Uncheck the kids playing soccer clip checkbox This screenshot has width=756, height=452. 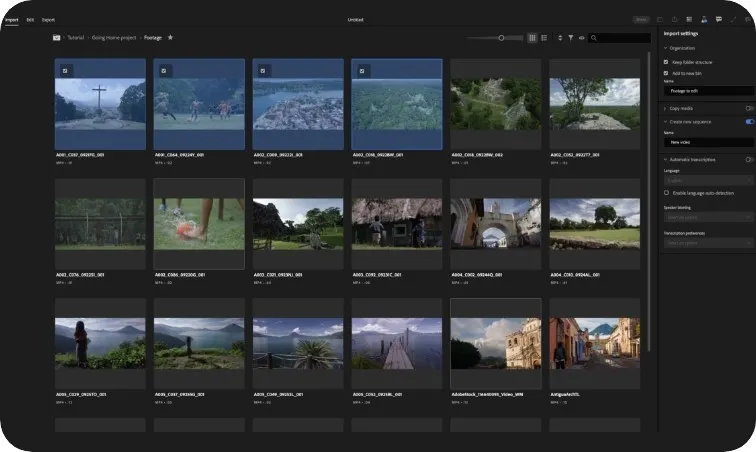(x=164, y=71)
